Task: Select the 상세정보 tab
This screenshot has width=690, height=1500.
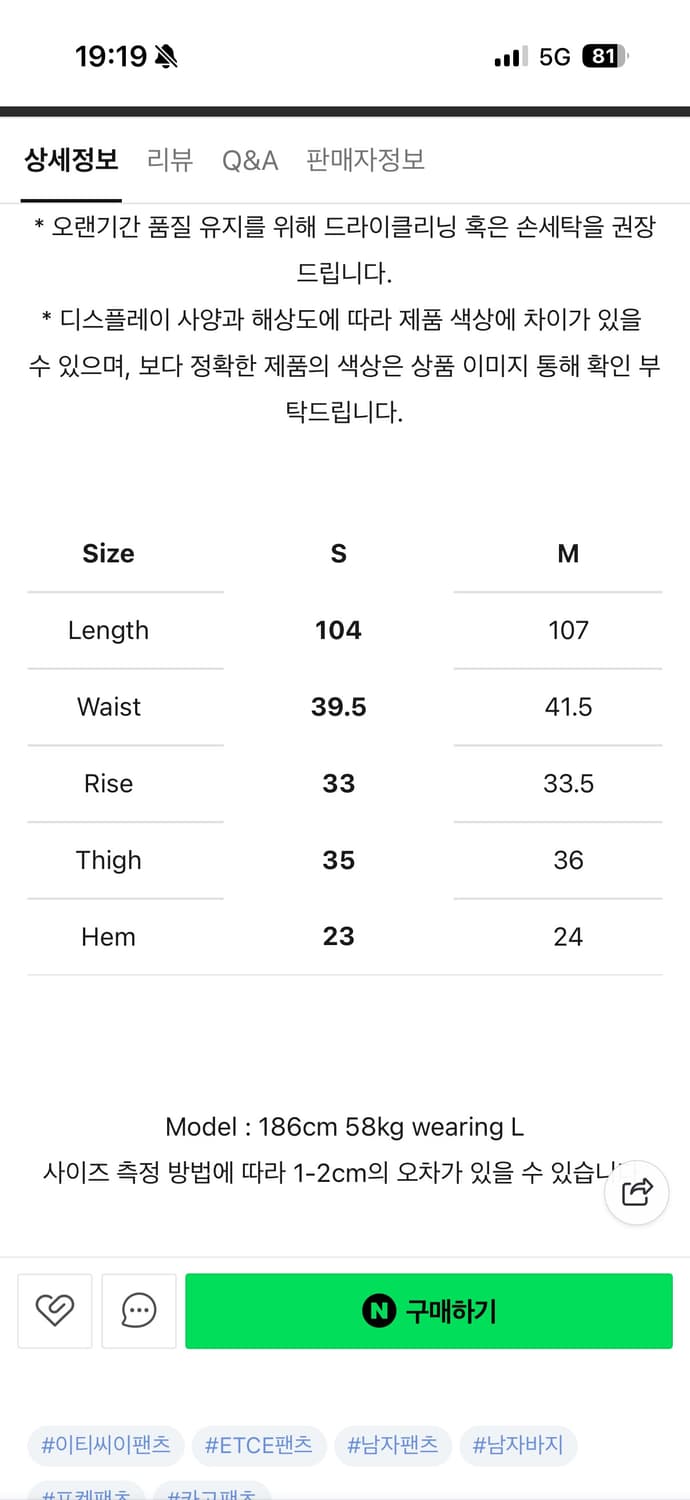Action: tap(72, 160)
